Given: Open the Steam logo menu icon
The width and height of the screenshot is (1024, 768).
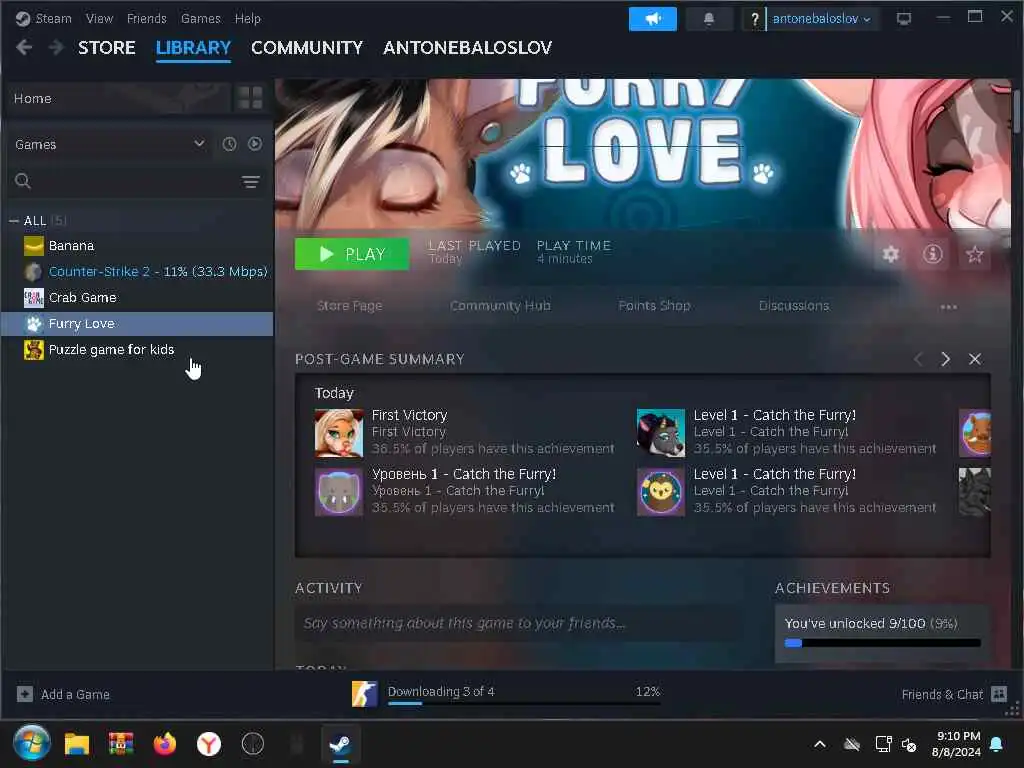Looking at the screenshot, I should coord(23,19).
